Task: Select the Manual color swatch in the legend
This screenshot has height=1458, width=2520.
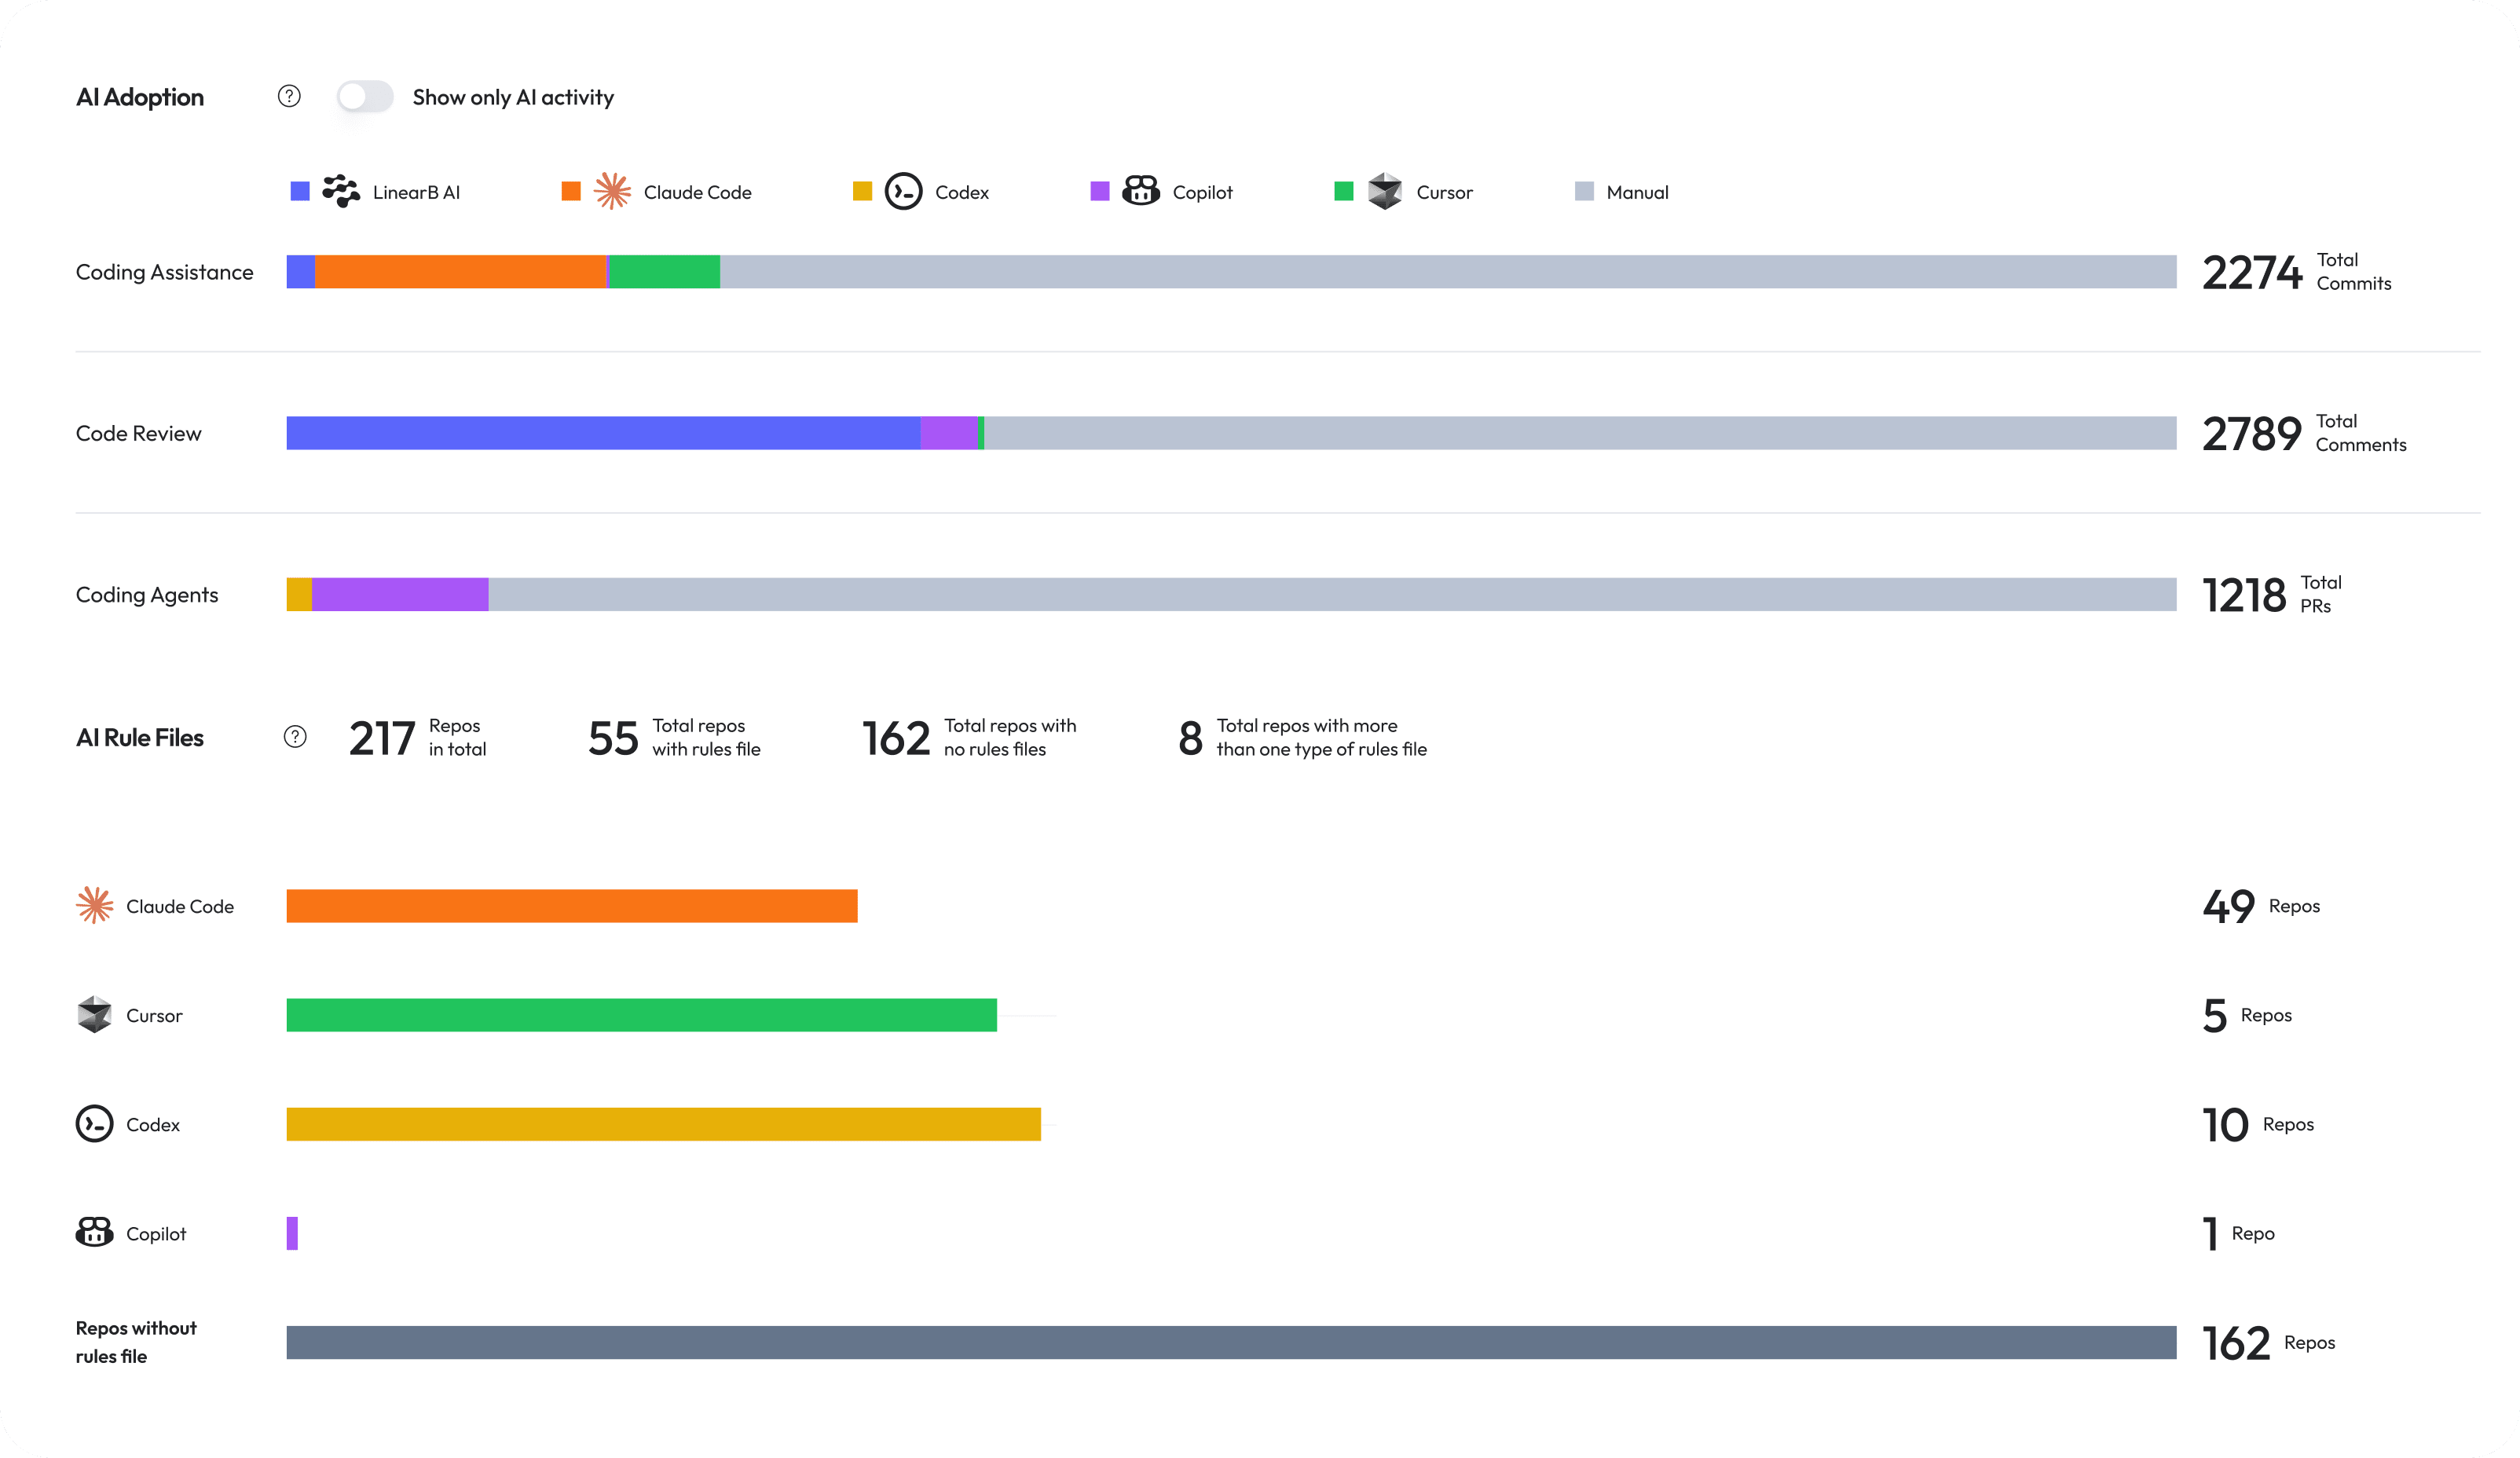Action: point(1585,191)
